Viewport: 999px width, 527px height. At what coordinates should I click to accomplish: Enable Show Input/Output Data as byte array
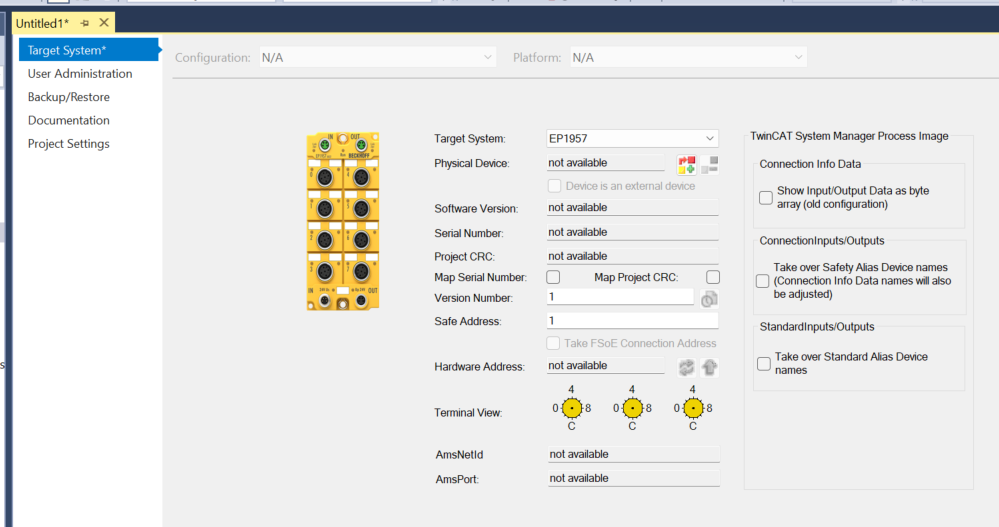(766, 198)
